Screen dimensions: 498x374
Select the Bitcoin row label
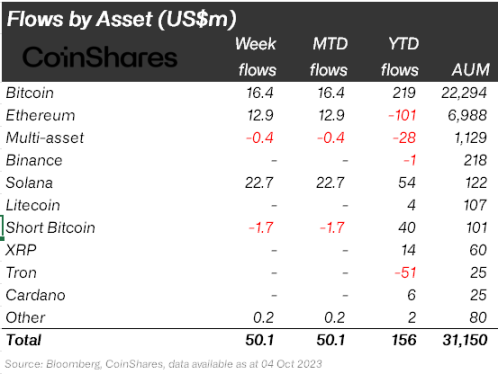coord(30,93)
